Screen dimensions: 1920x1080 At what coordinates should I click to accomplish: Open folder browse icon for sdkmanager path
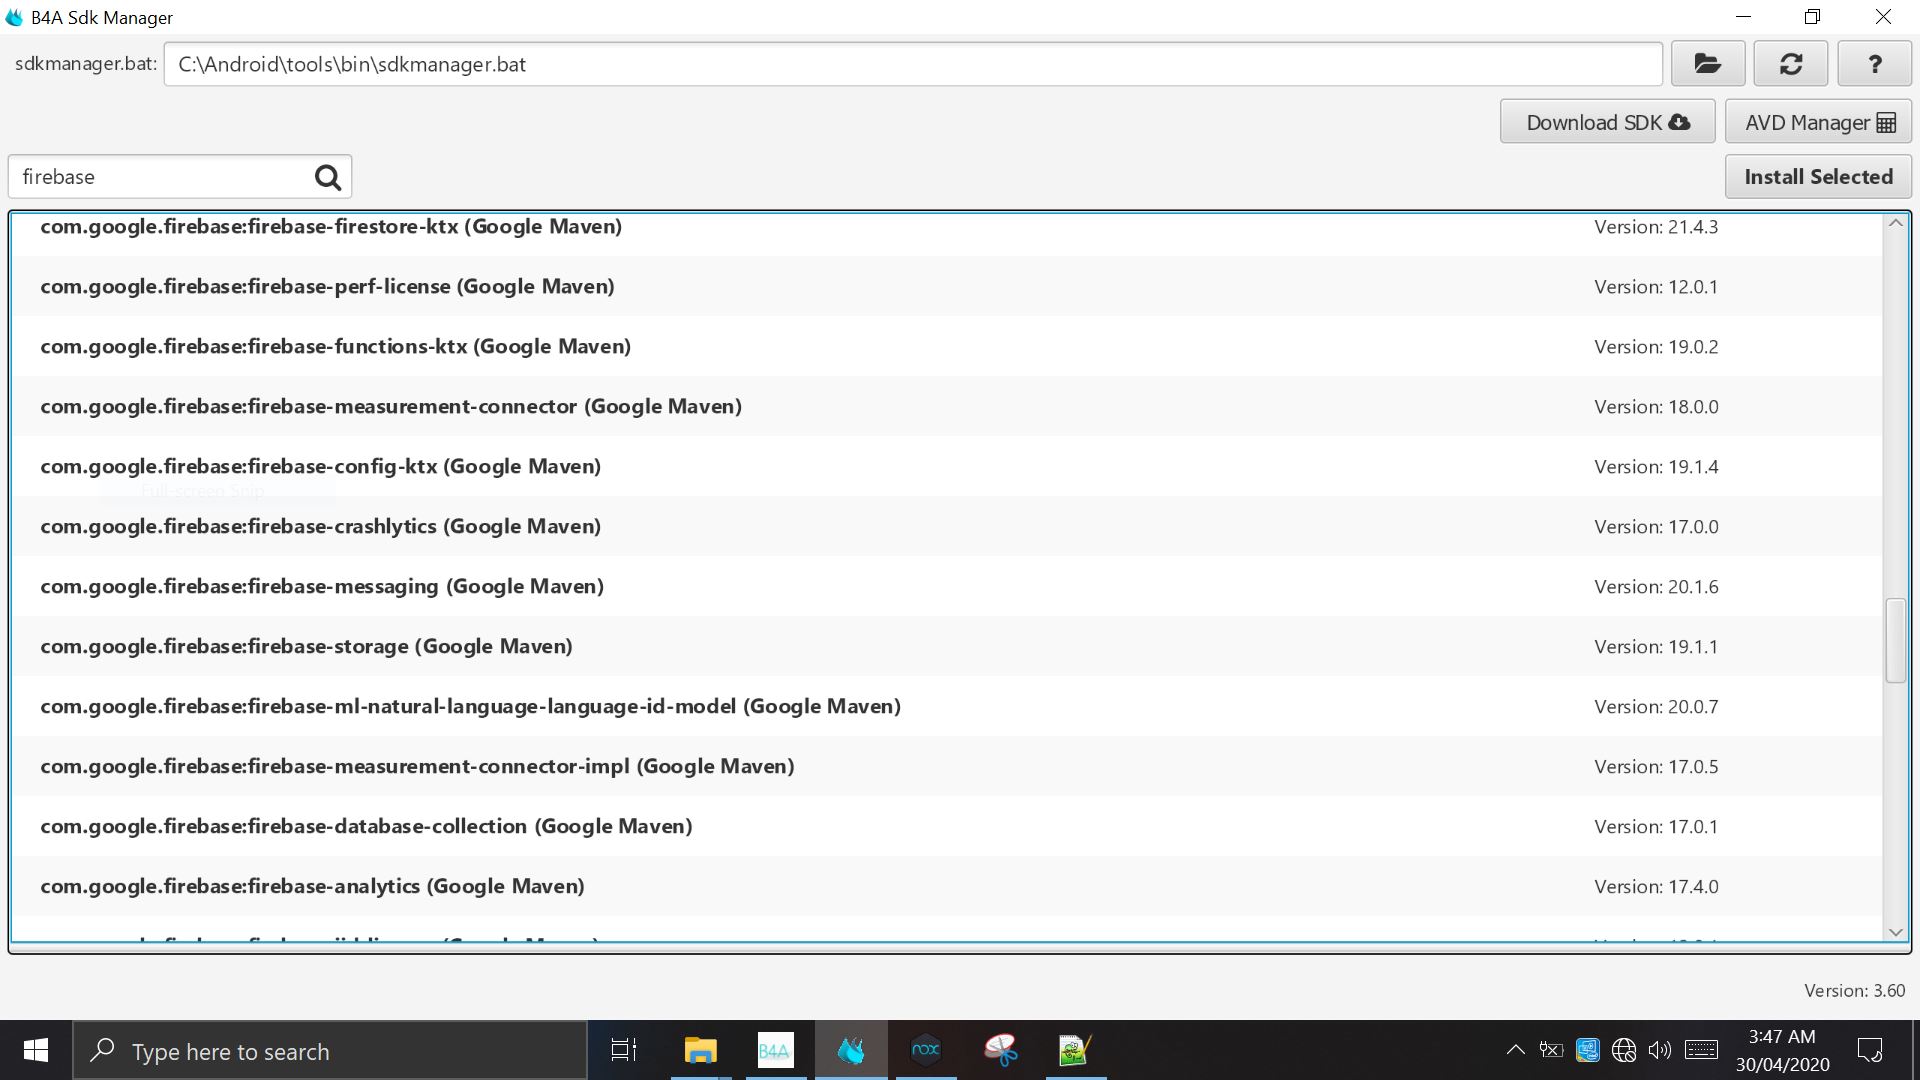tap(1708, 64)
